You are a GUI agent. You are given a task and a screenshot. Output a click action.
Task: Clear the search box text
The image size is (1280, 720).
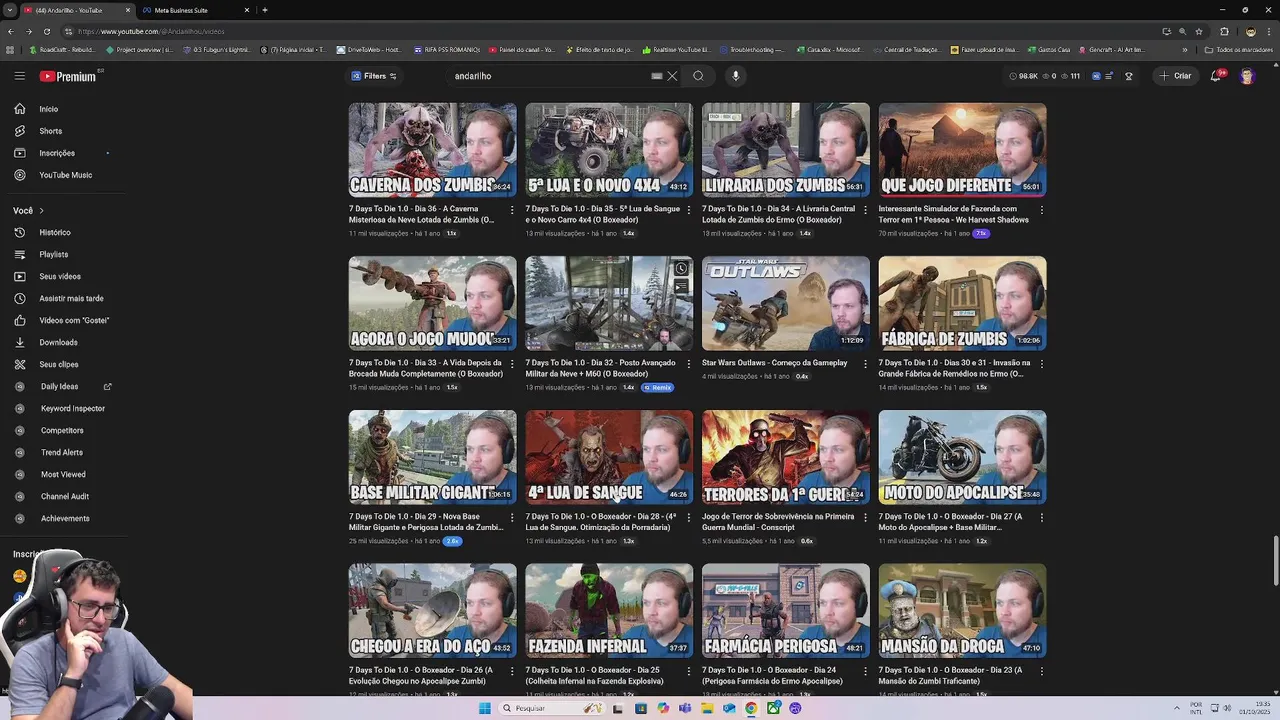point(673,76)
